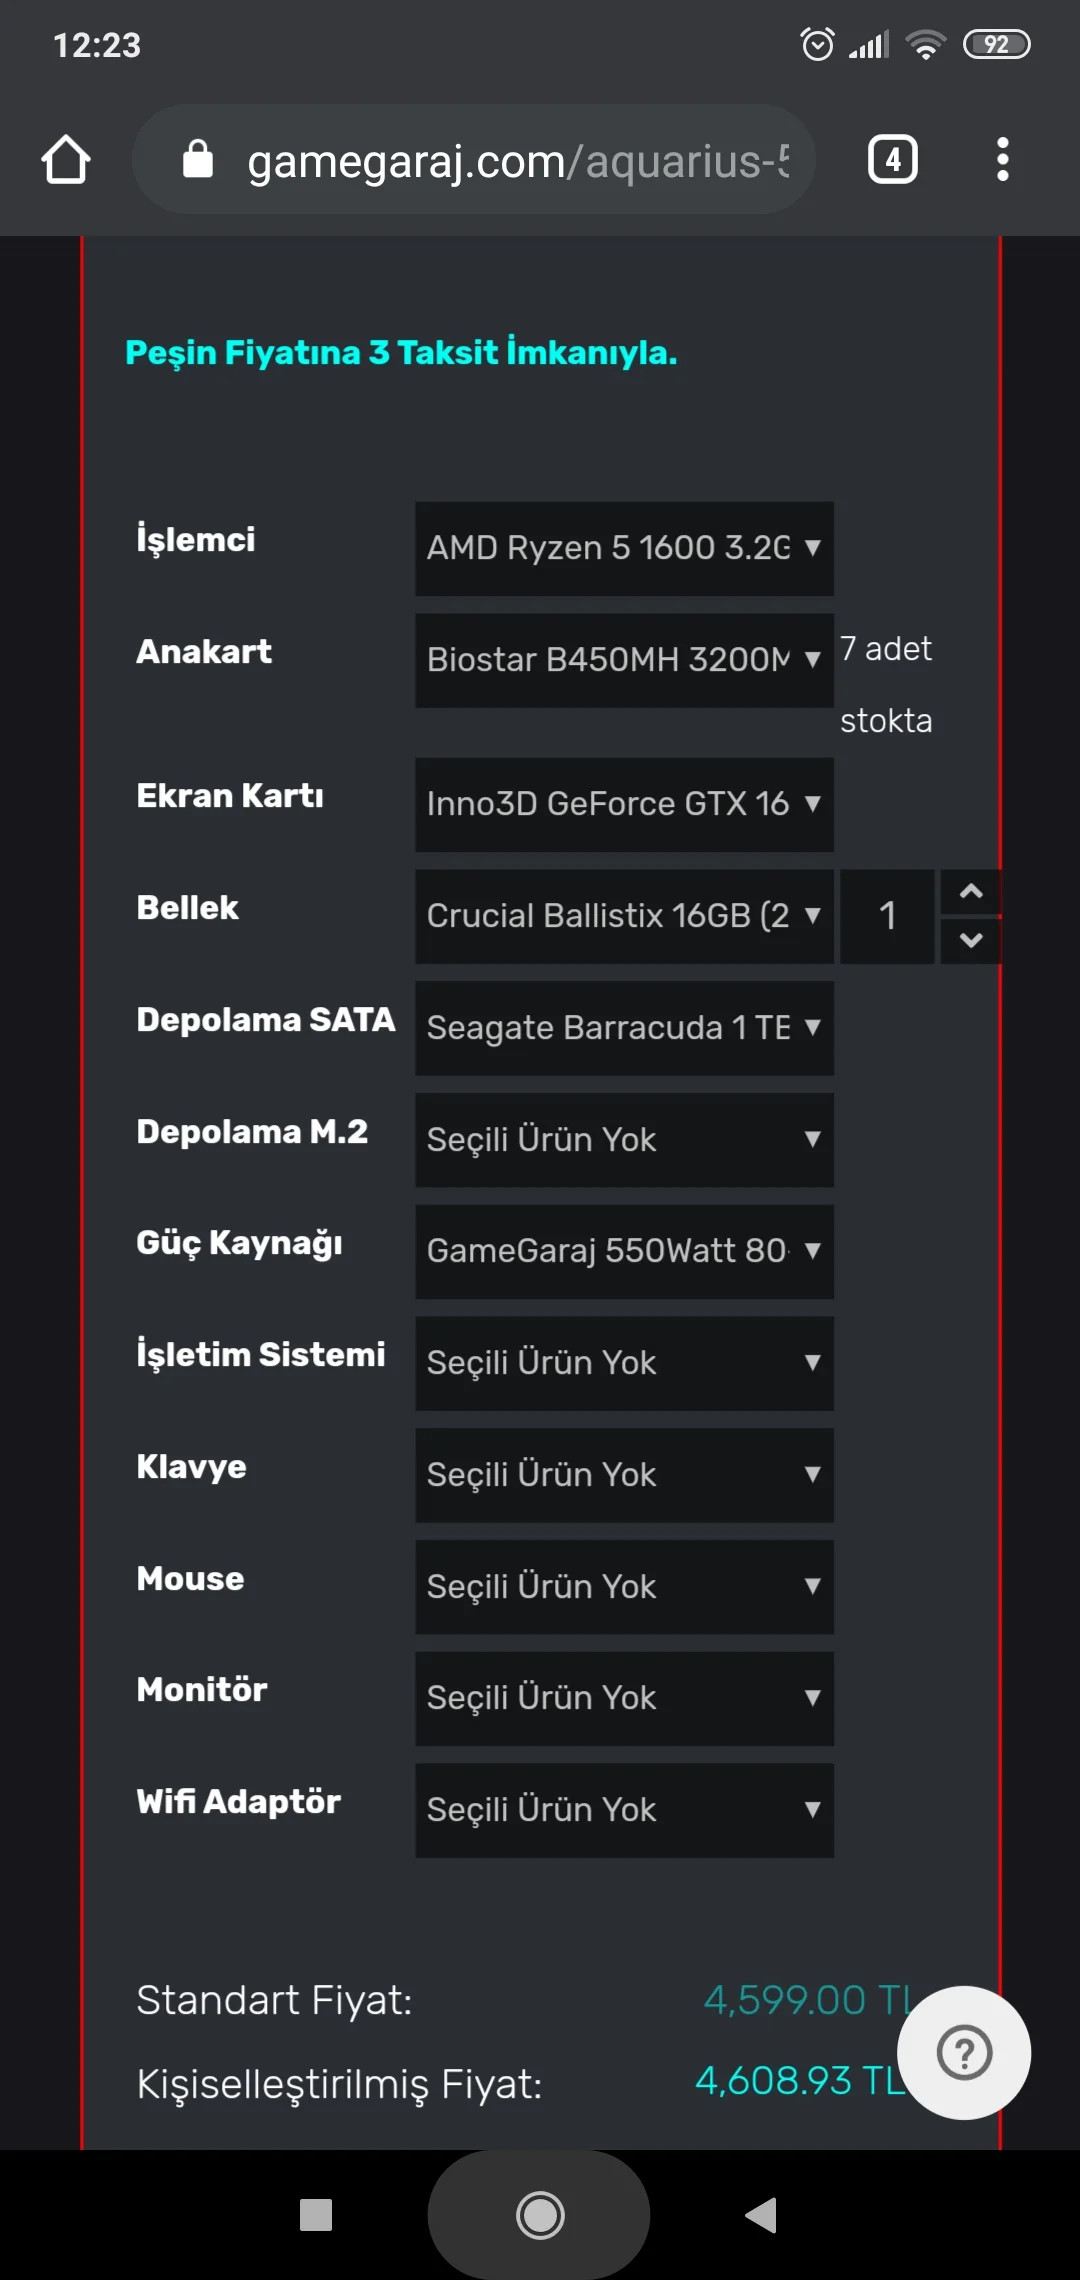1080x2280 pixels.
Task: Expand the Anakart motherboard dropdown
Action: pos(624,660)
